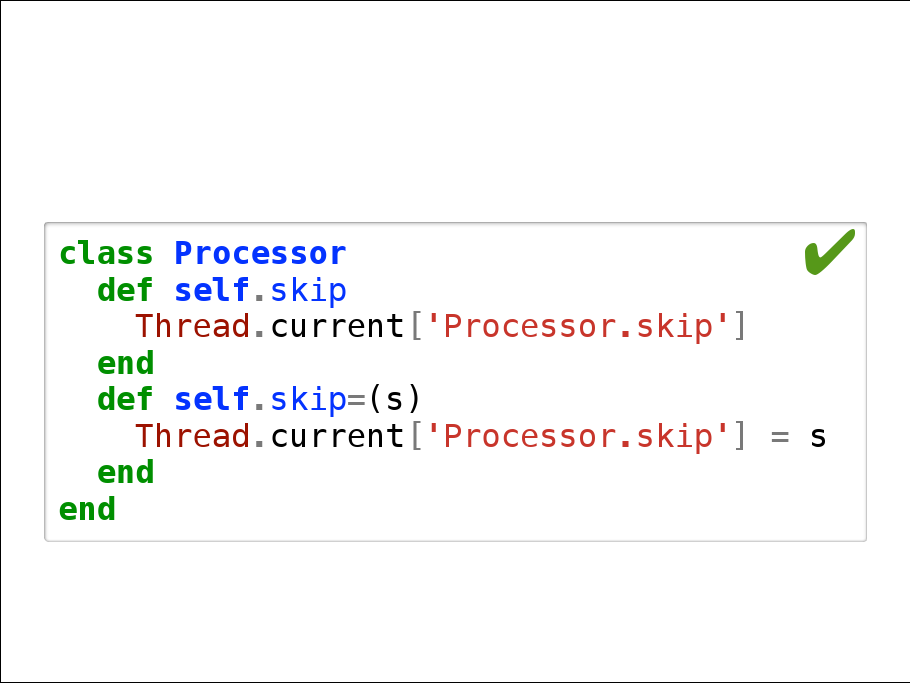Click the first indented 'end' keyword

[125, 363]
